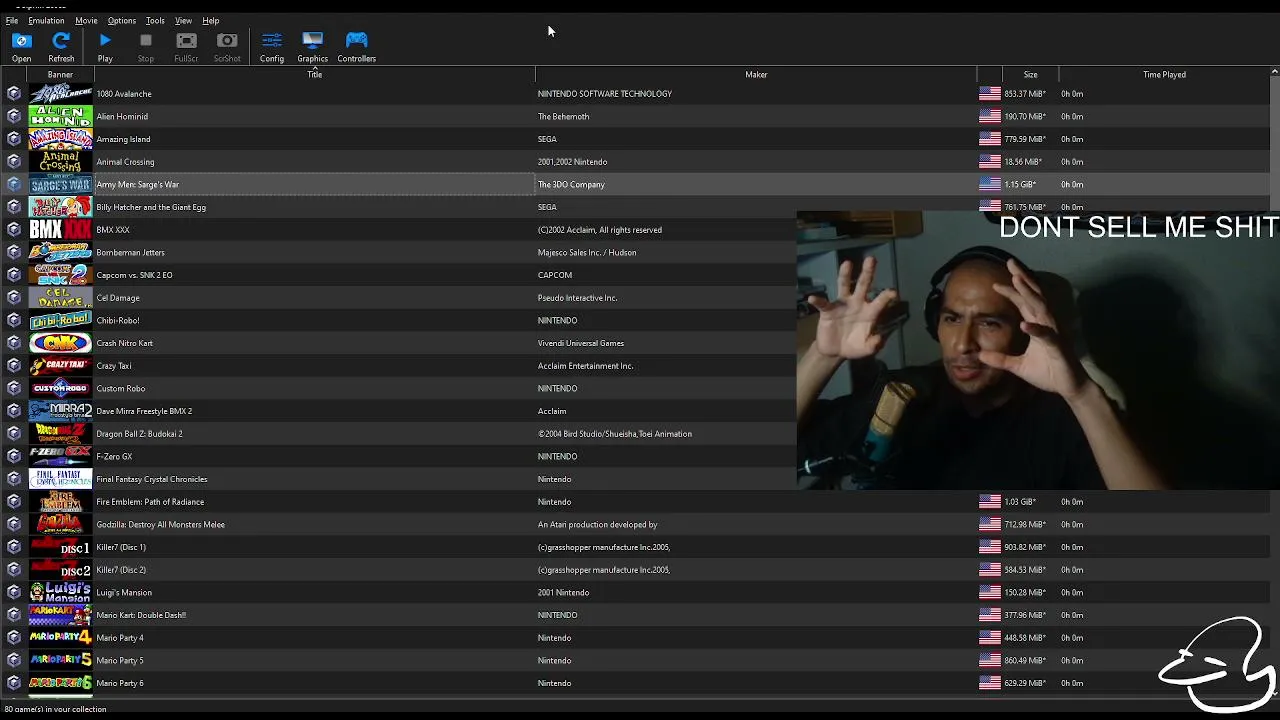Click the platform icon beside Luigi's Mansion

click(14, 593)
